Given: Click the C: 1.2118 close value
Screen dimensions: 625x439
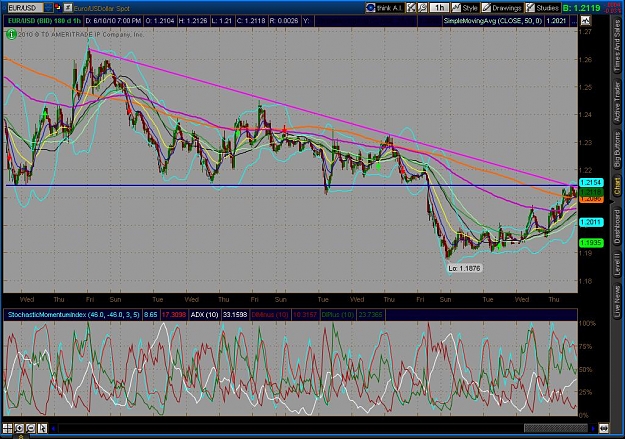Looking at the screenshot, I should click(251, 21).
